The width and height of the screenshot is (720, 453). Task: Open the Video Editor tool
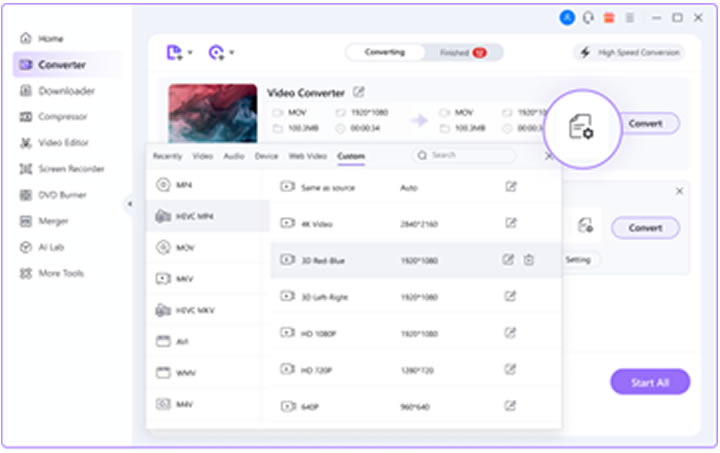click(54, 143)
